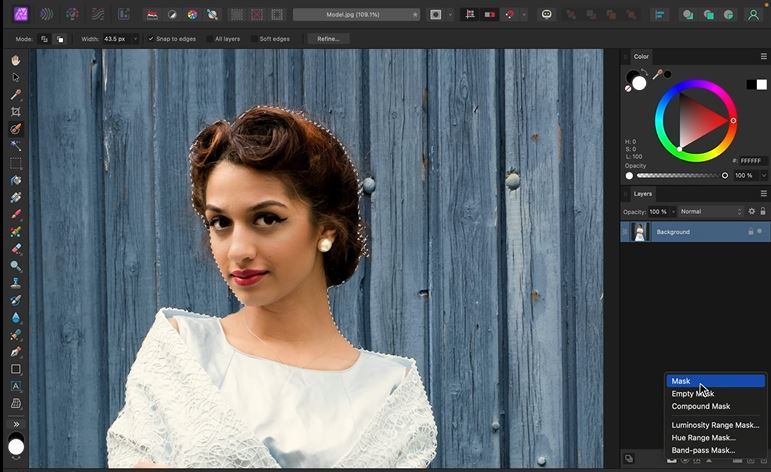Image resolution: width=771 pixels, height=472 pixels.
Task: Switch to the Tone Mapping Persona
Action: coord(98,14)
